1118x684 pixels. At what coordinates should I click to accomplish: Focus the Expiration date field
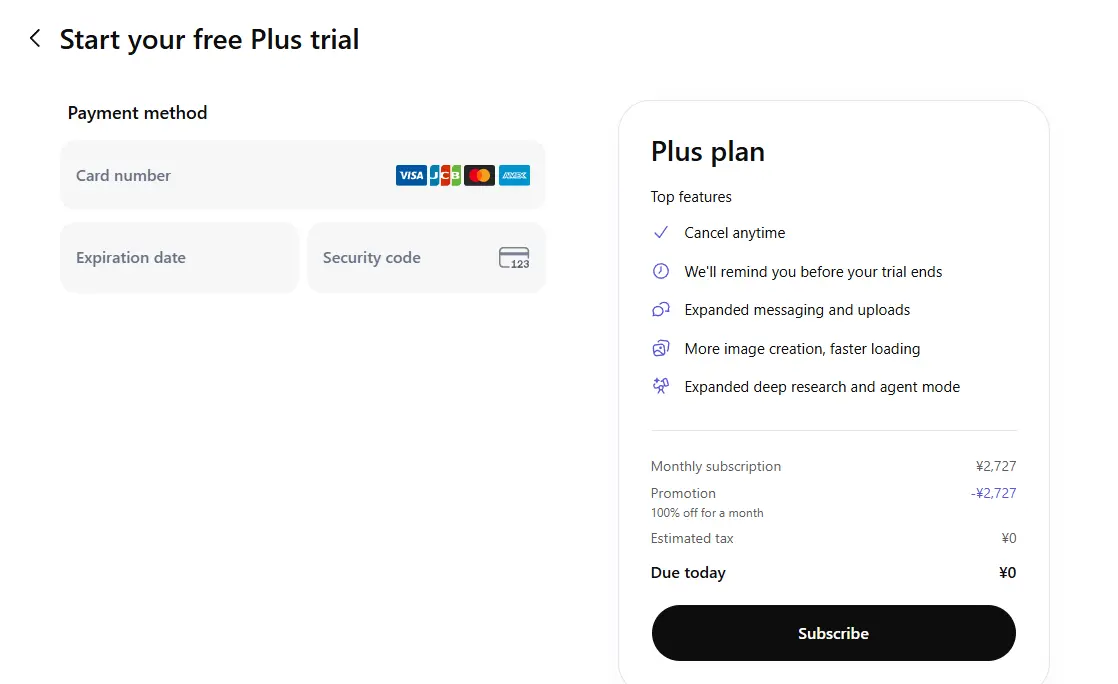point(180,257)
